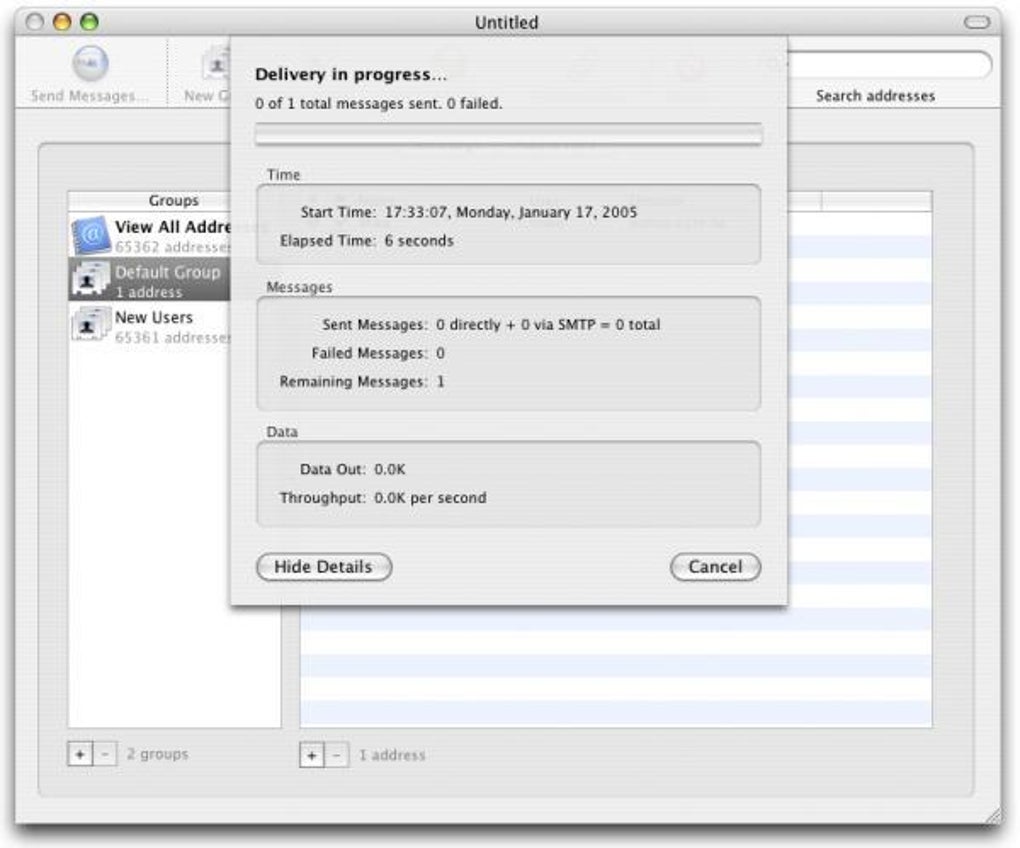Add a new group with plus button

(x=80, y=754)
